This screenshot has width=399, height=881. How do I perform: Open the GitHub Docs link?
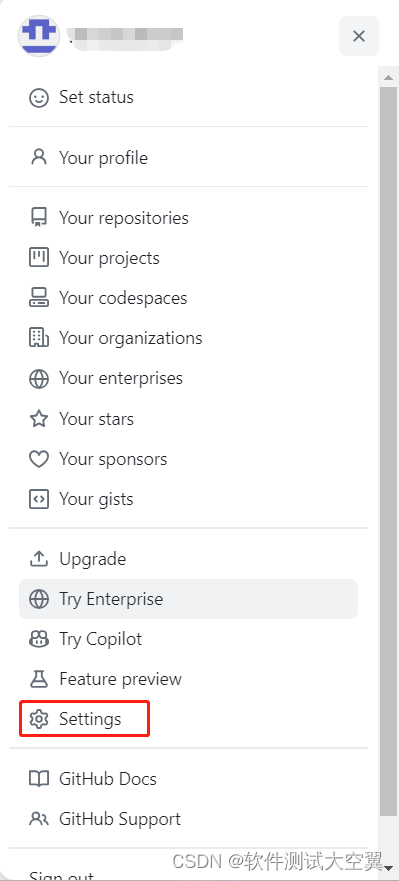(x=188, y=779)
